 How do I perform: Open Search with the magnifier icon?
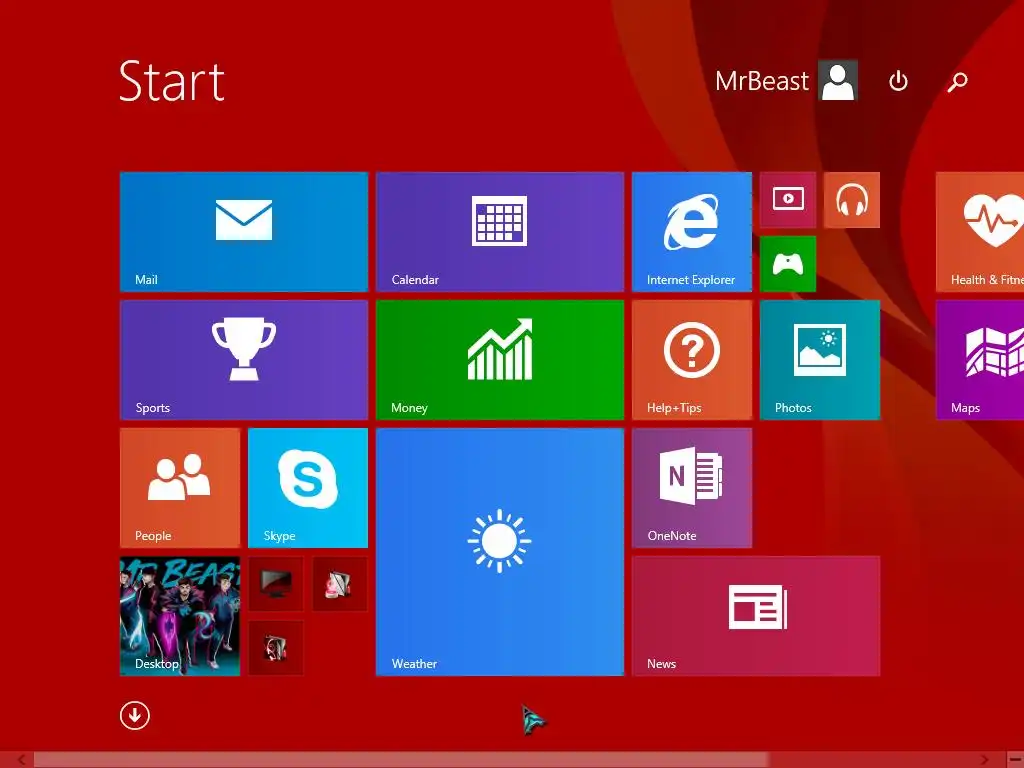(x=957, y=82)
